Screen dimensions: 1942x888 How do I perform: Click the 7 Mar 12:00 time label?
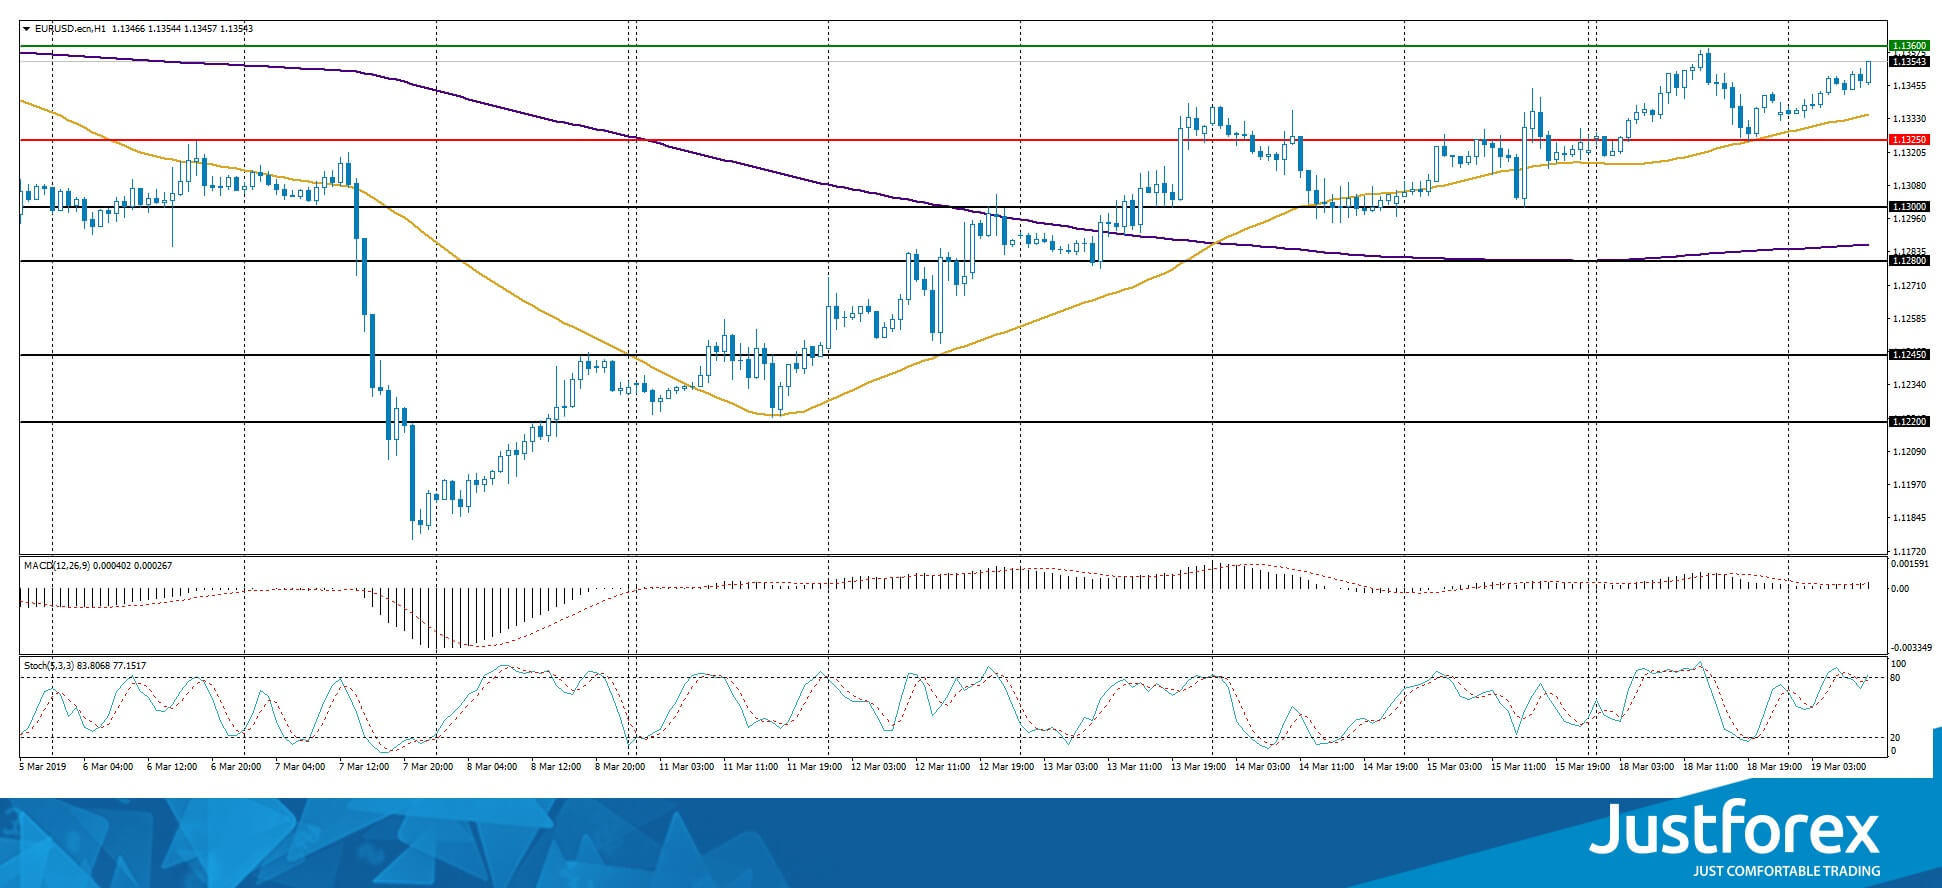coord(364,767)
